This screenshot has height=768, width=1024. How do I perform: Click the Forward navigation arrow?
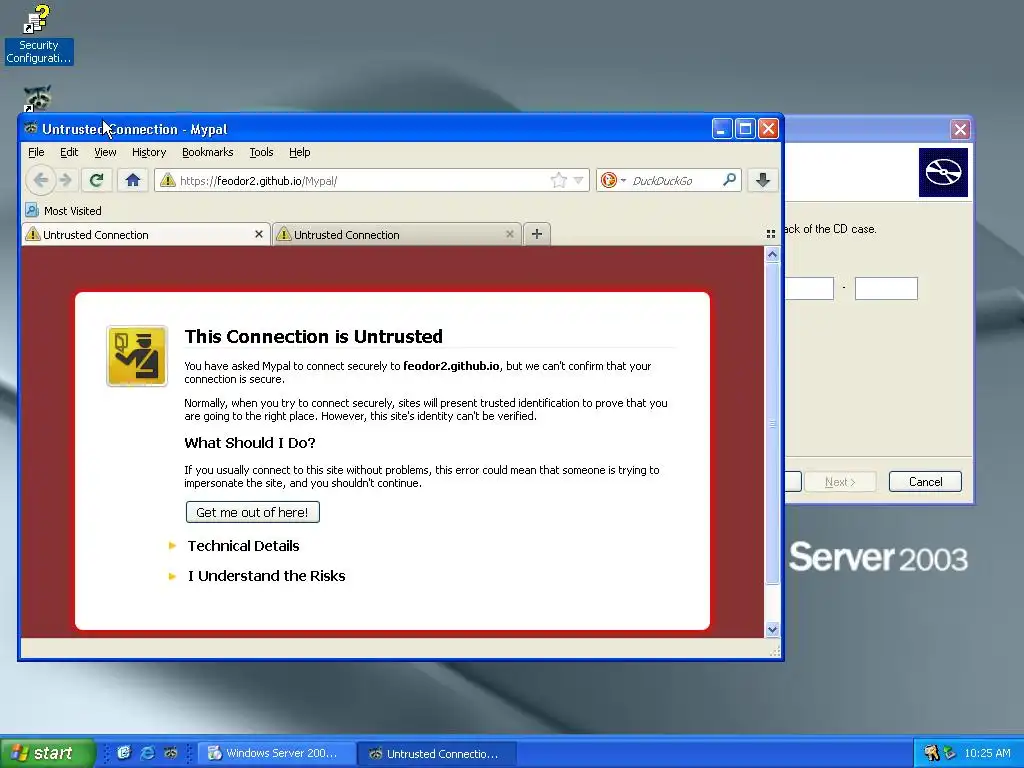[x=65, y=180]
